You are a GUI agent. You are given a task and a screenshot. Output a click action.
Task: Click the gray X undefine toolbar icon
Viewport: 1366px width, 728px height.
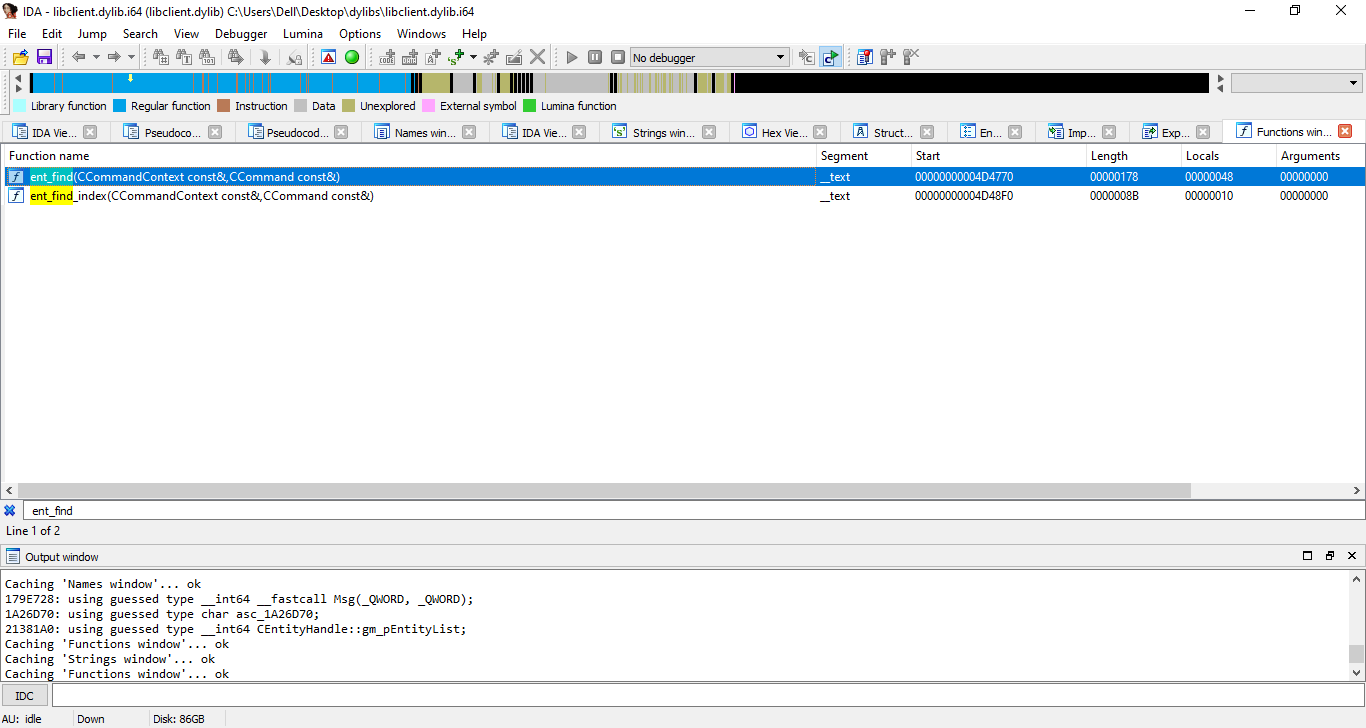(538, 57)
